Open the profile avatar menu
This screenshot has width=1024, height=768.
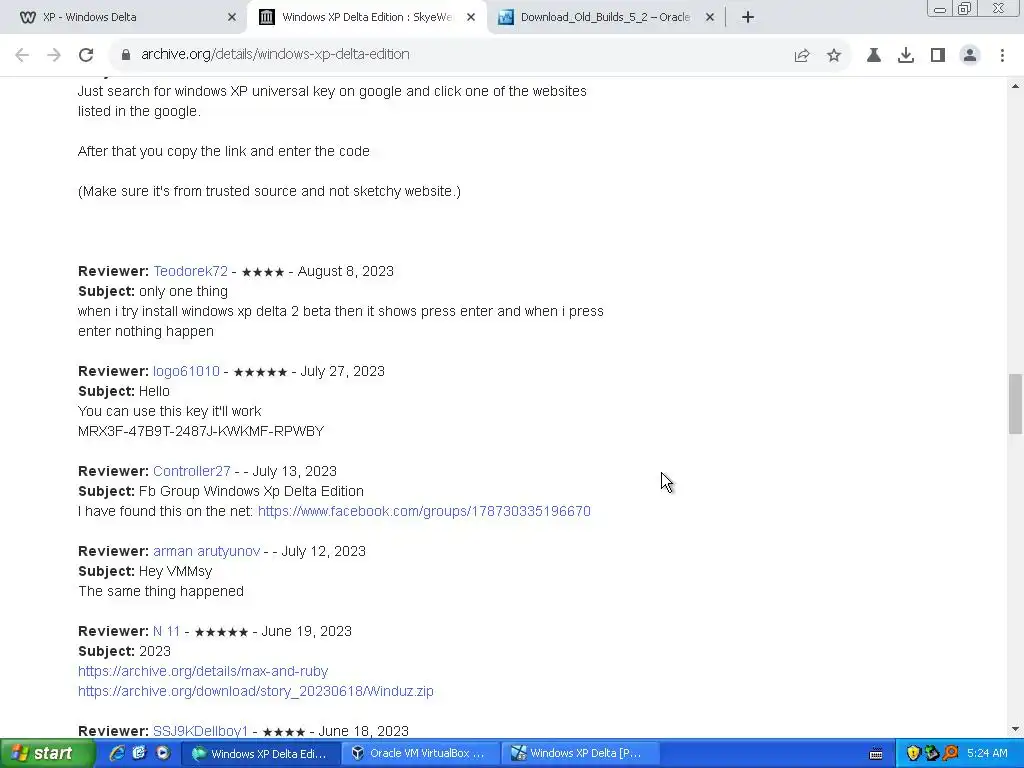pyautogui.click(x=970, y=55)
